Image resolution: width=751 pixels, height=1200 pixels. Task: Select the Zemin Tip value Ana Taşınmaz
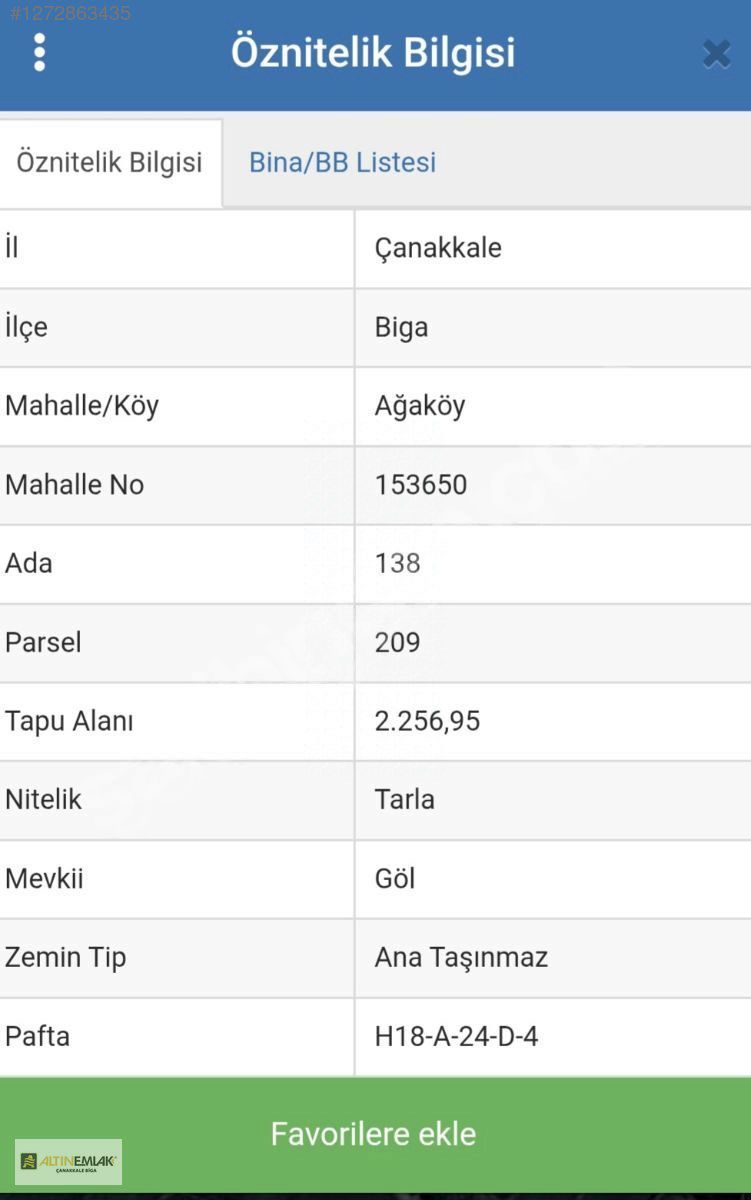click(461, 957)
